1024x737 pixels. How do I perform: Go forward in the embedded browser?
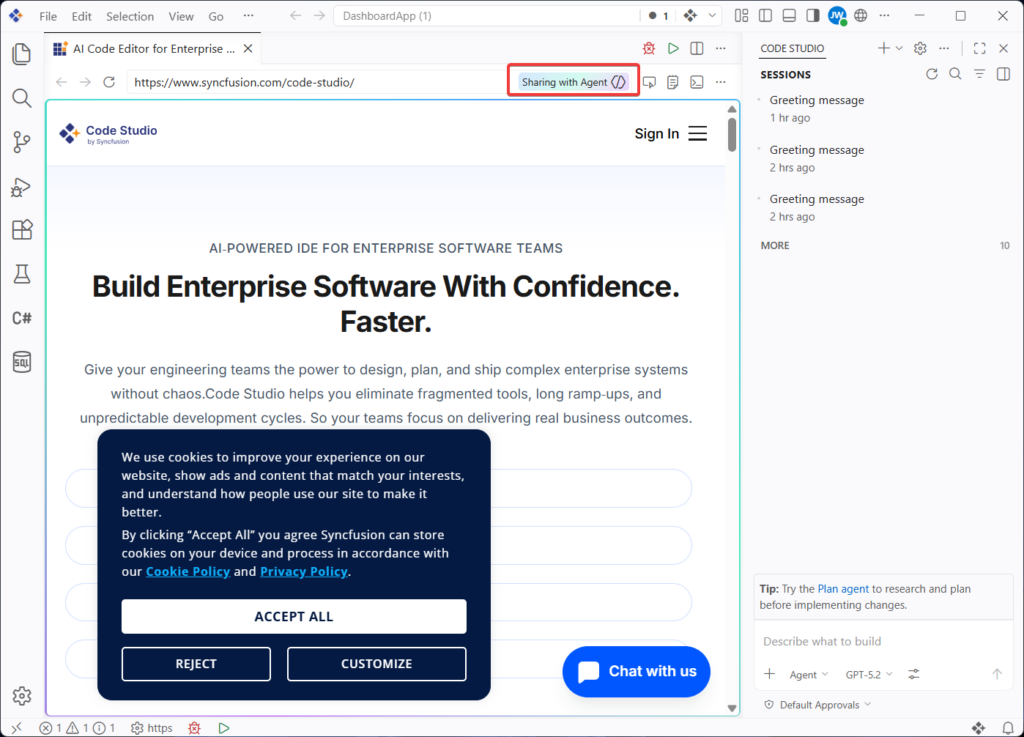(x=86, y=82)
